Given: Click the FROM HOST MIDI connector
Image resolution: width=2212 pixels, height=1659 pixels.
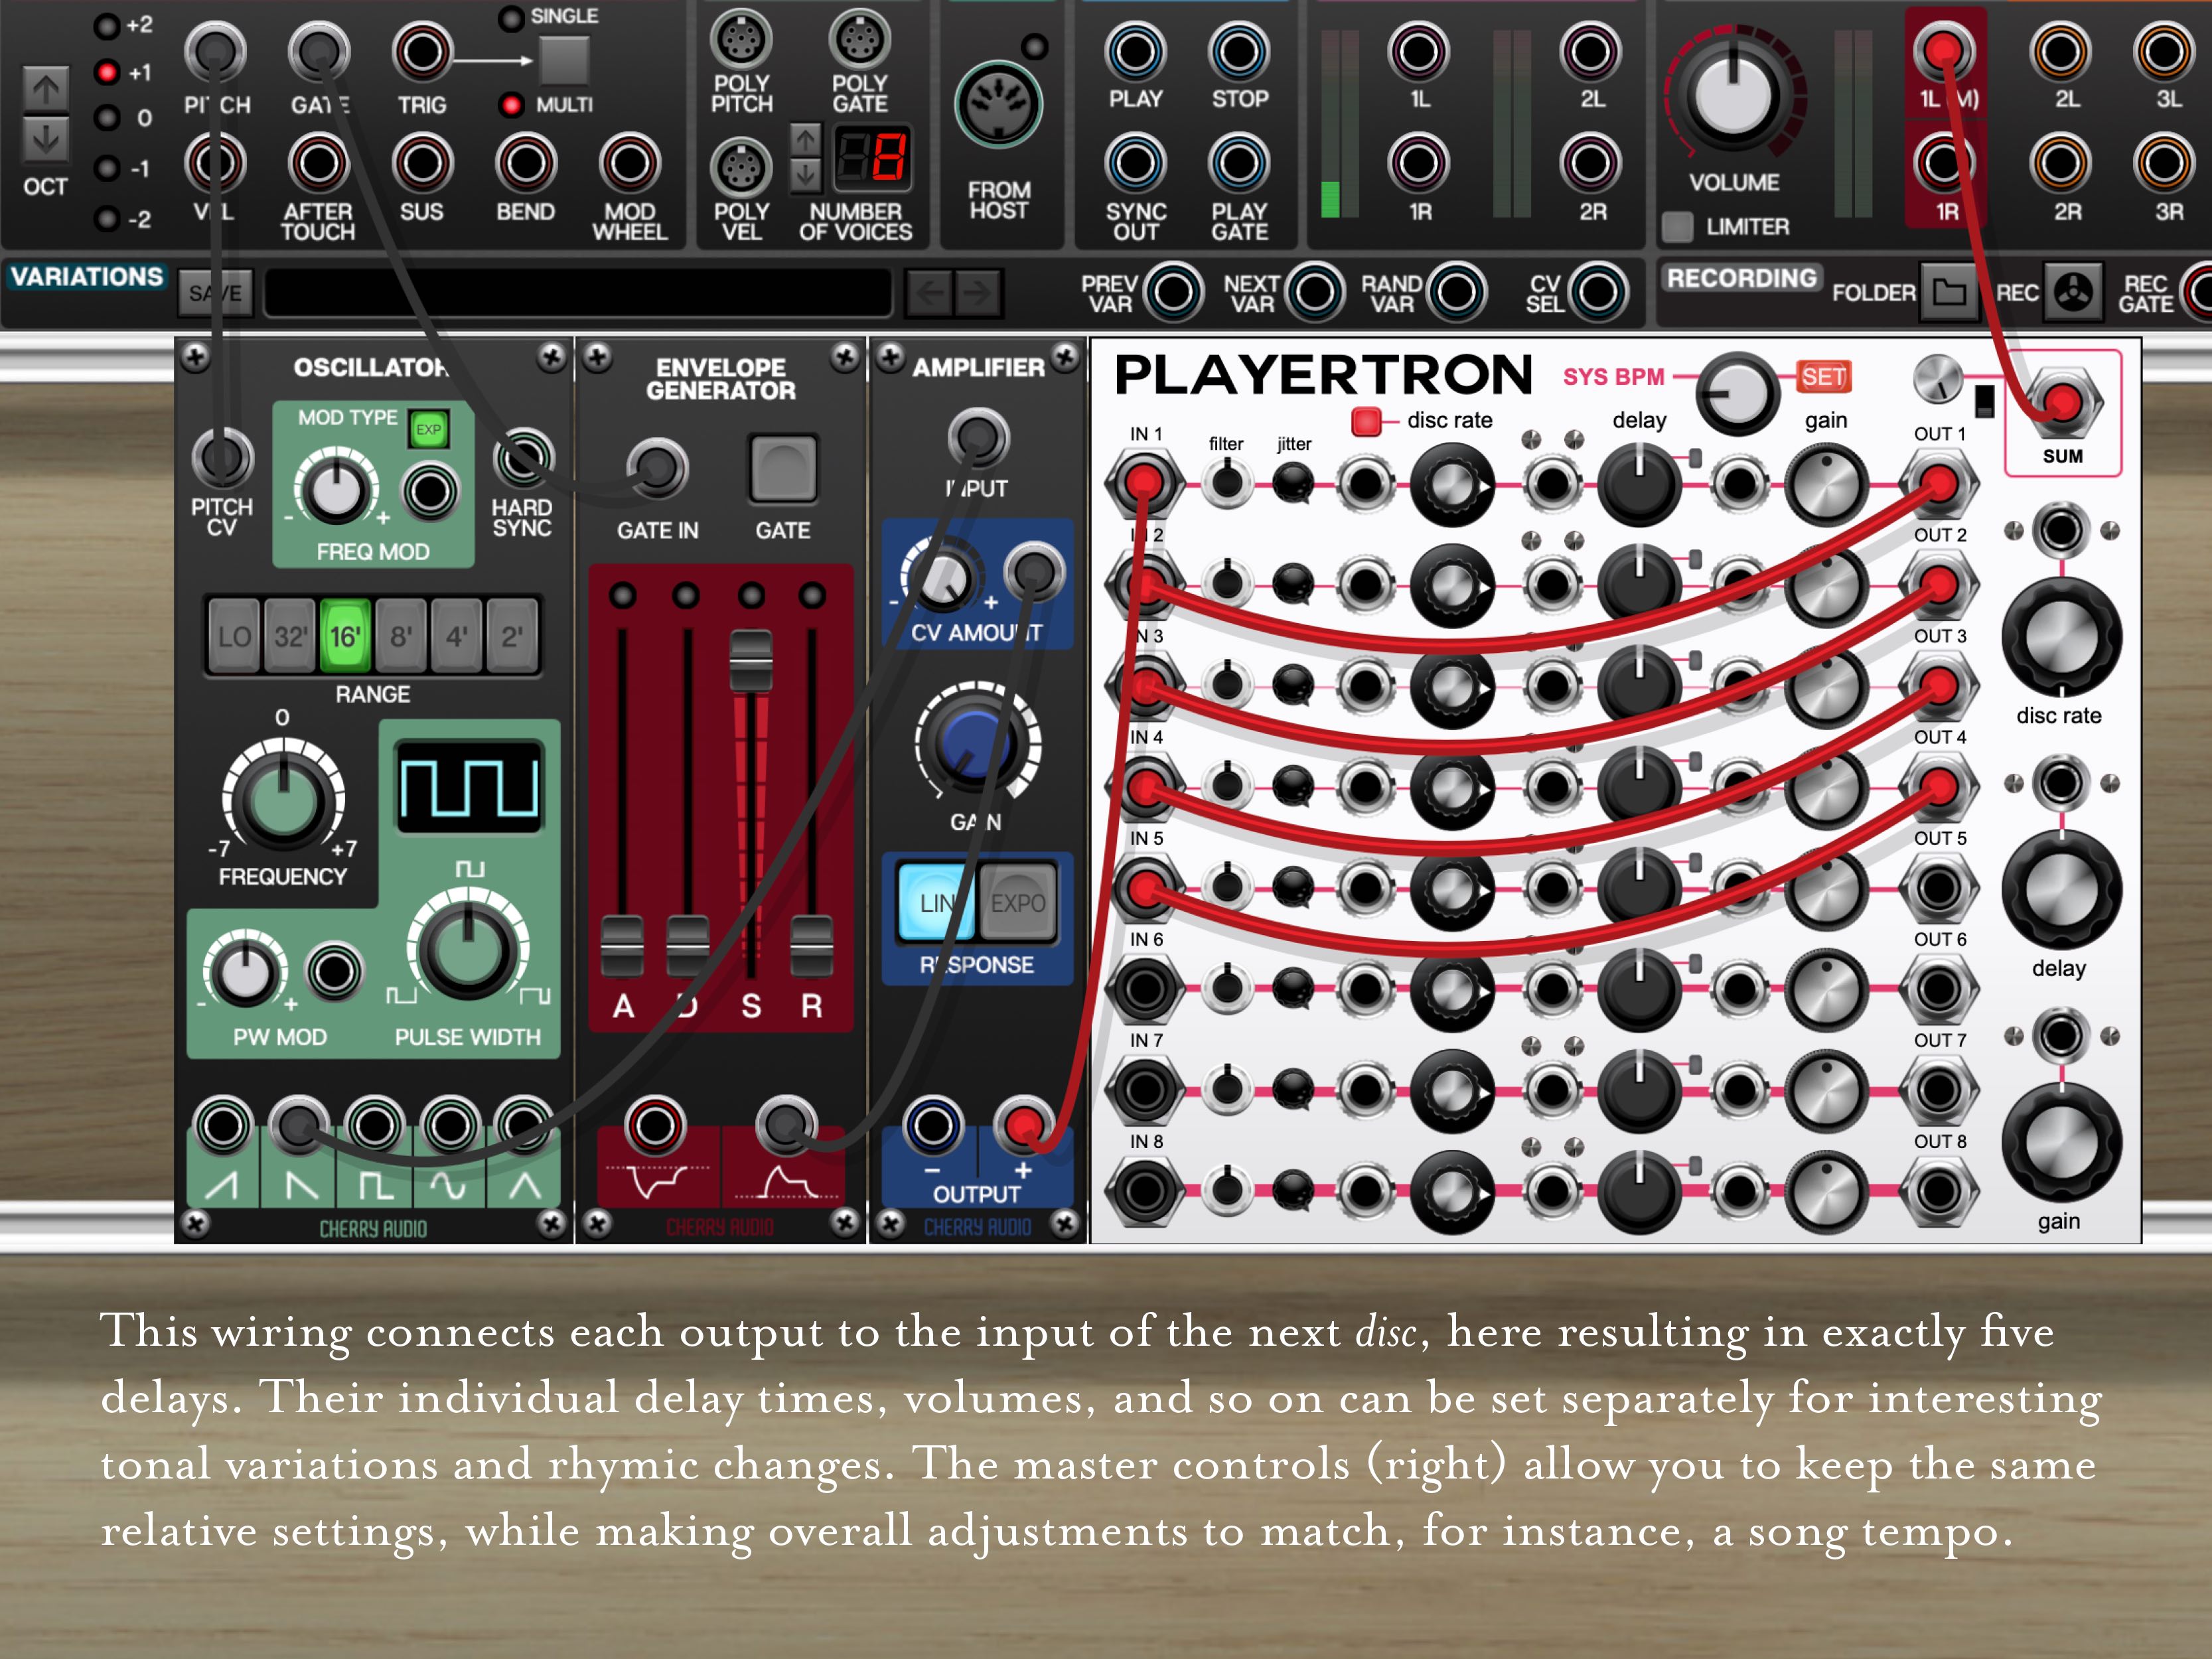Looking at the screenshot, I should point(998,105).
